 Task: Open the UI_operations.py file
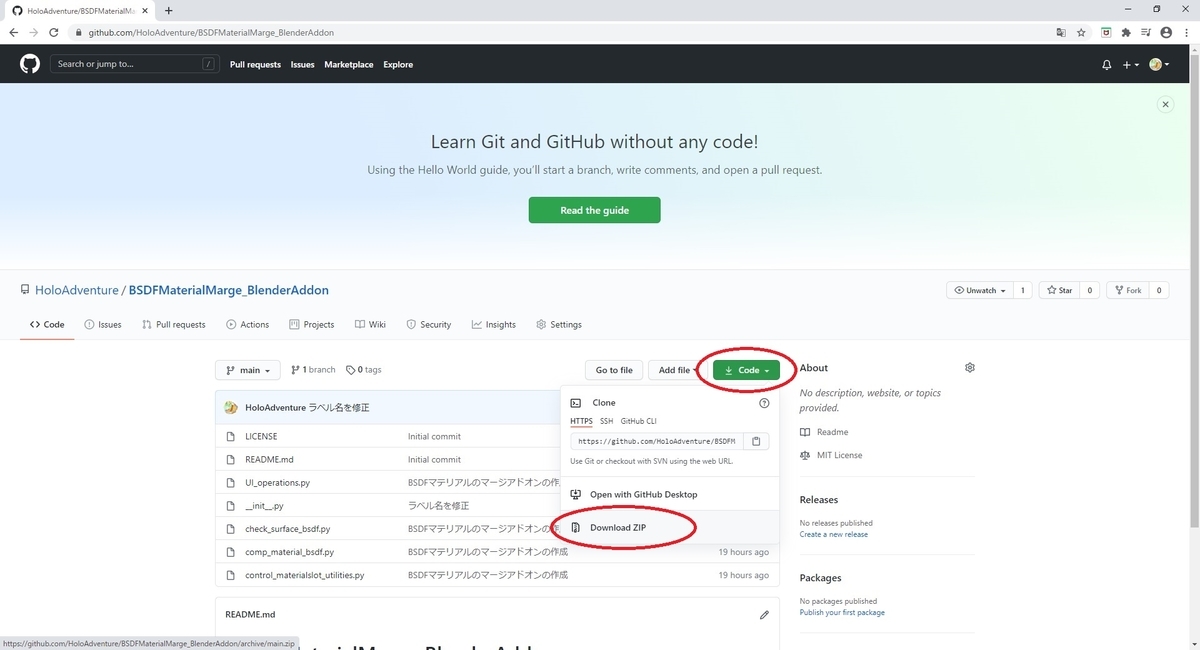[277, 482]
